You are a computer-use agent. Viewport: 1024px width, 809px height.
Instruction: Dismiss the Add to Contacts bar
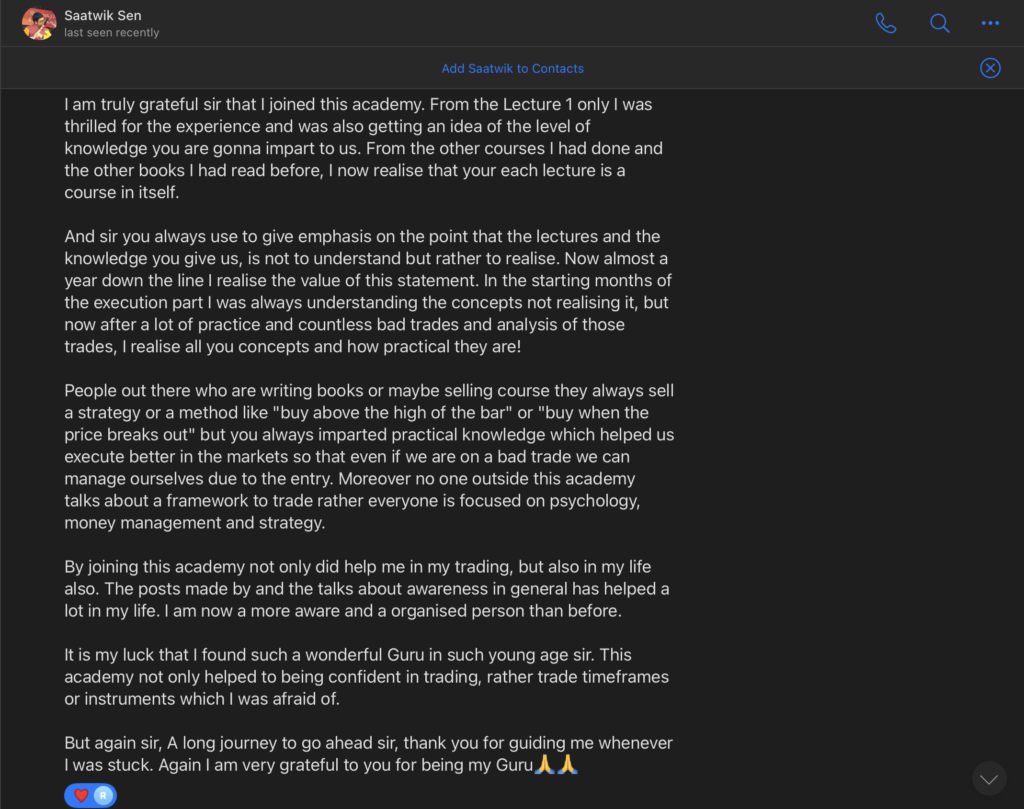pos(990,68)
